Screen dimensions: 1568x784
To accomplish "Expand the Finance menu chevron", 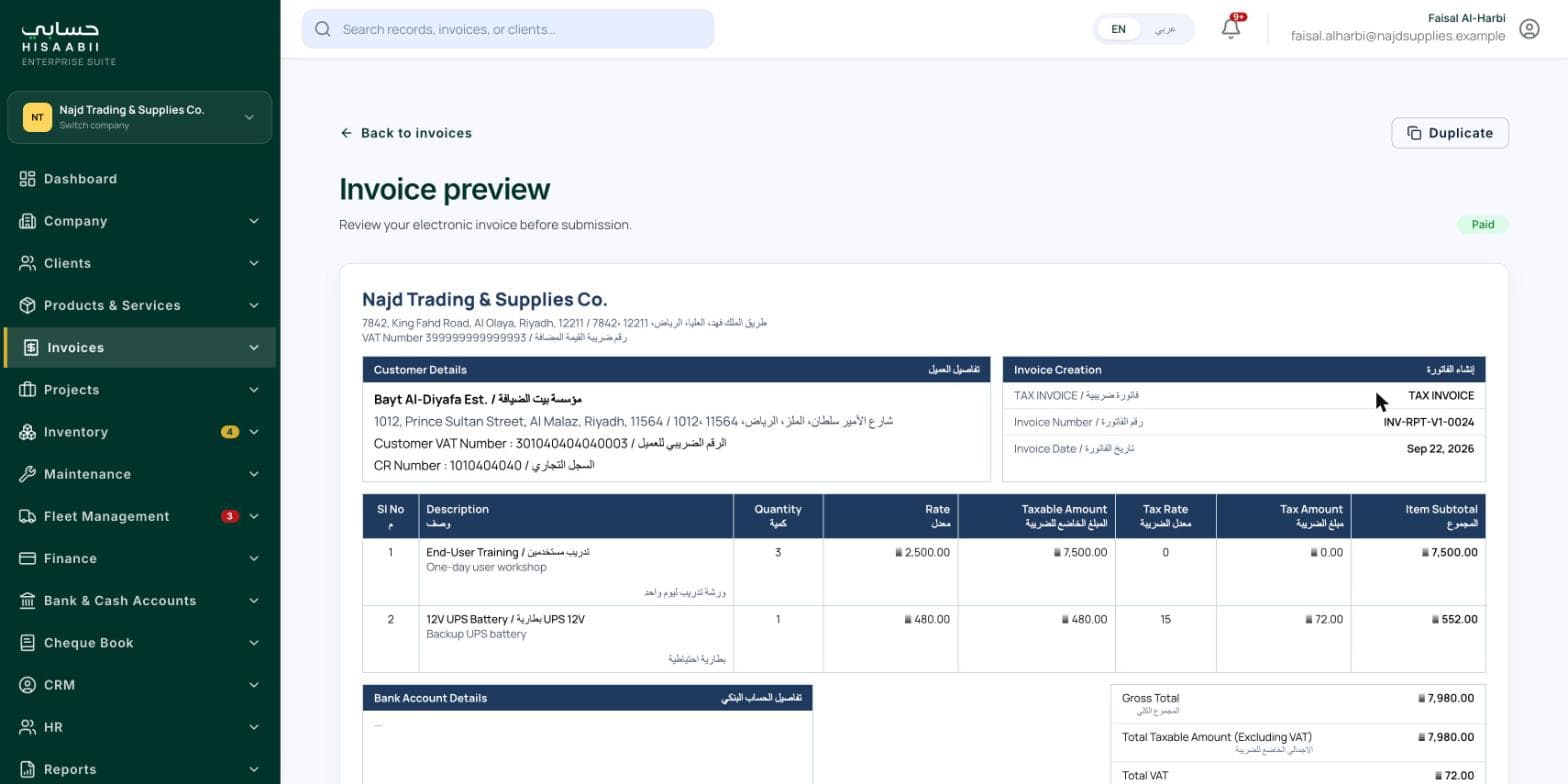I will click(253, 558).
